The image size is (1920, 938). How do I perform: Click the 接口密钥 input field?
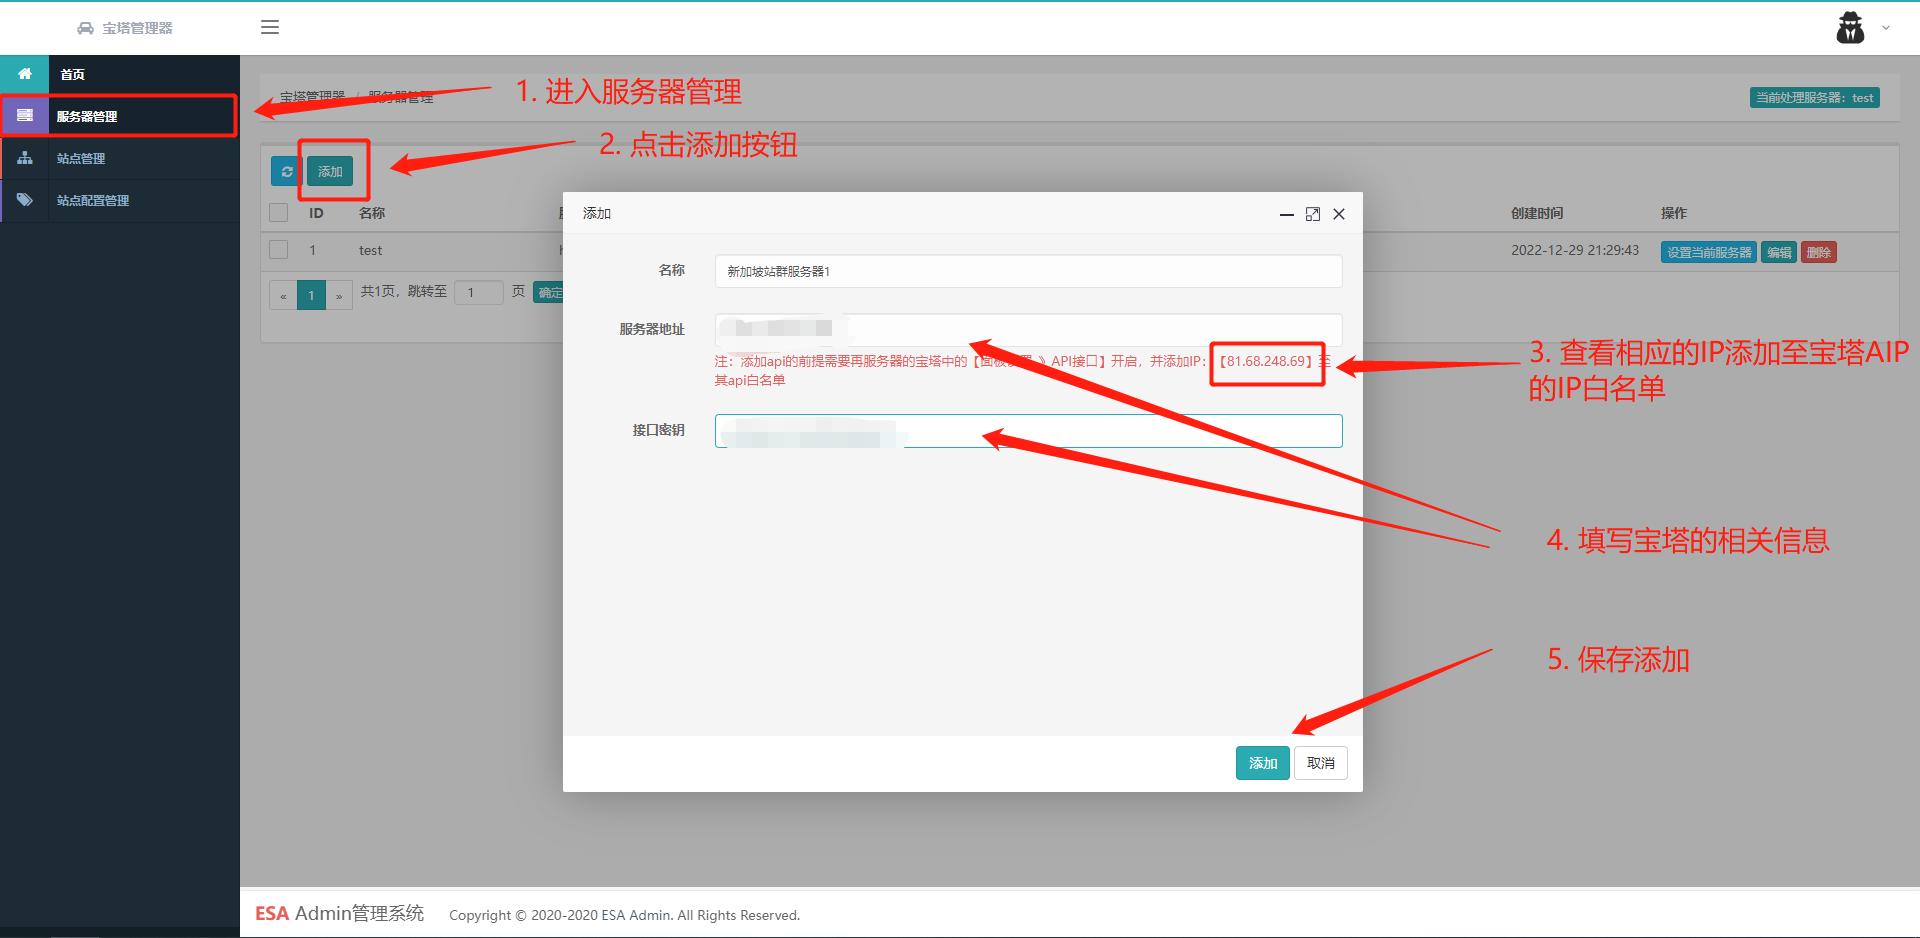pos(1028,431)
